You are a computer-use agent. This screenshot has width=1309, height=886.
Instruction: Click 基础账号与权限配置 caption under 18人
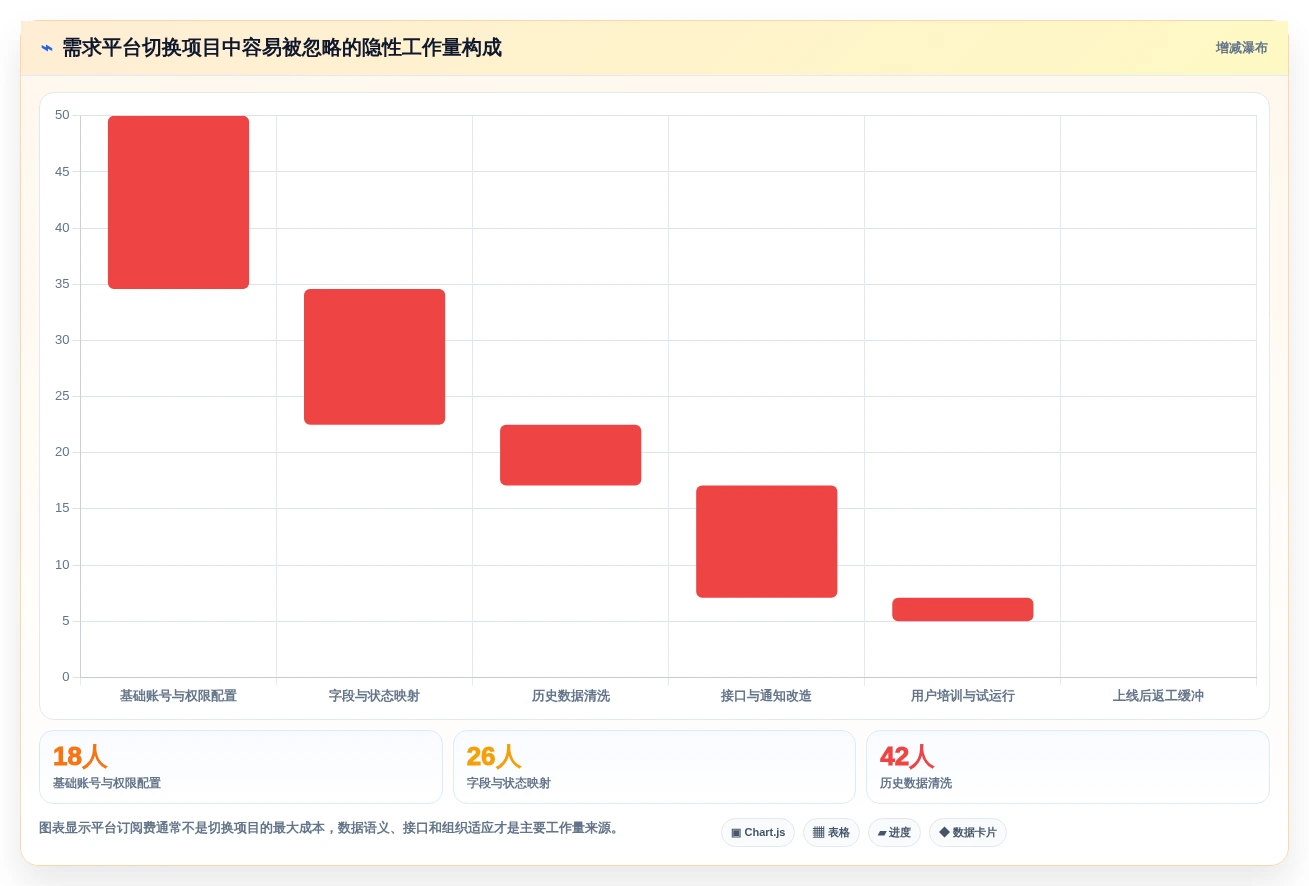coord(107,784)
